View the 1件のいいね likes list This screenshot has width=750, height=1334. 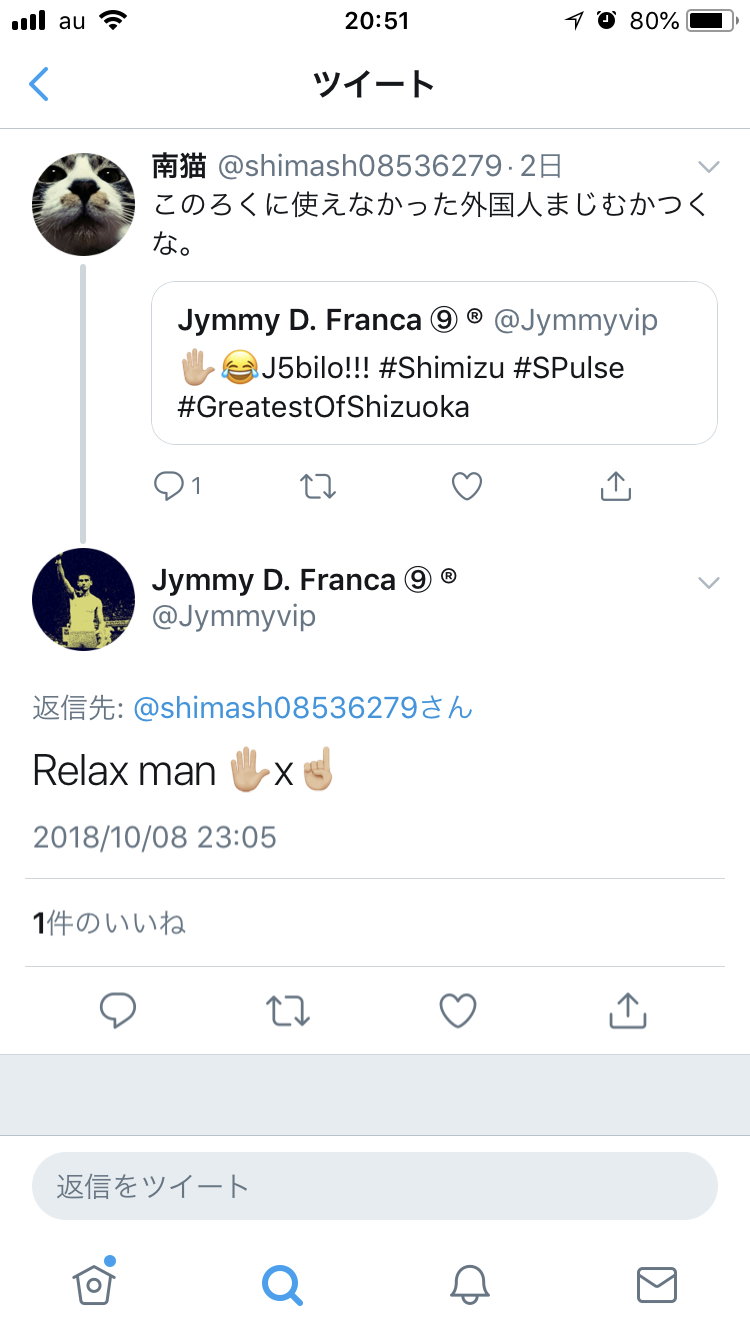click(x=110, y=923)
